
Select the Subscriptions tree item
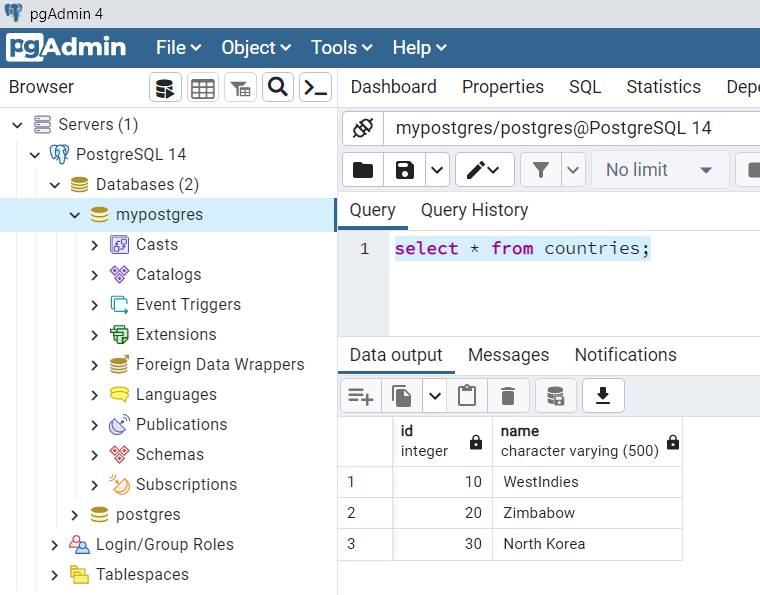coord(187,485)
